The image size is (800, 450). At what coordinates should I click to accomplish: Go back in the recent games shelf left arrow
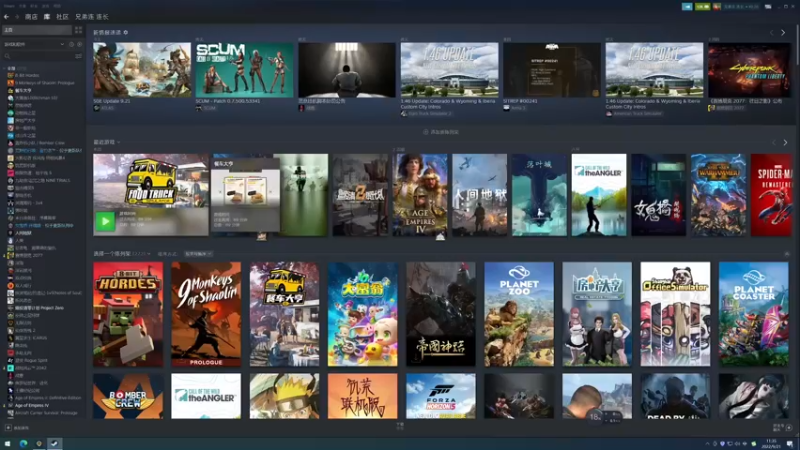point(773,143)
